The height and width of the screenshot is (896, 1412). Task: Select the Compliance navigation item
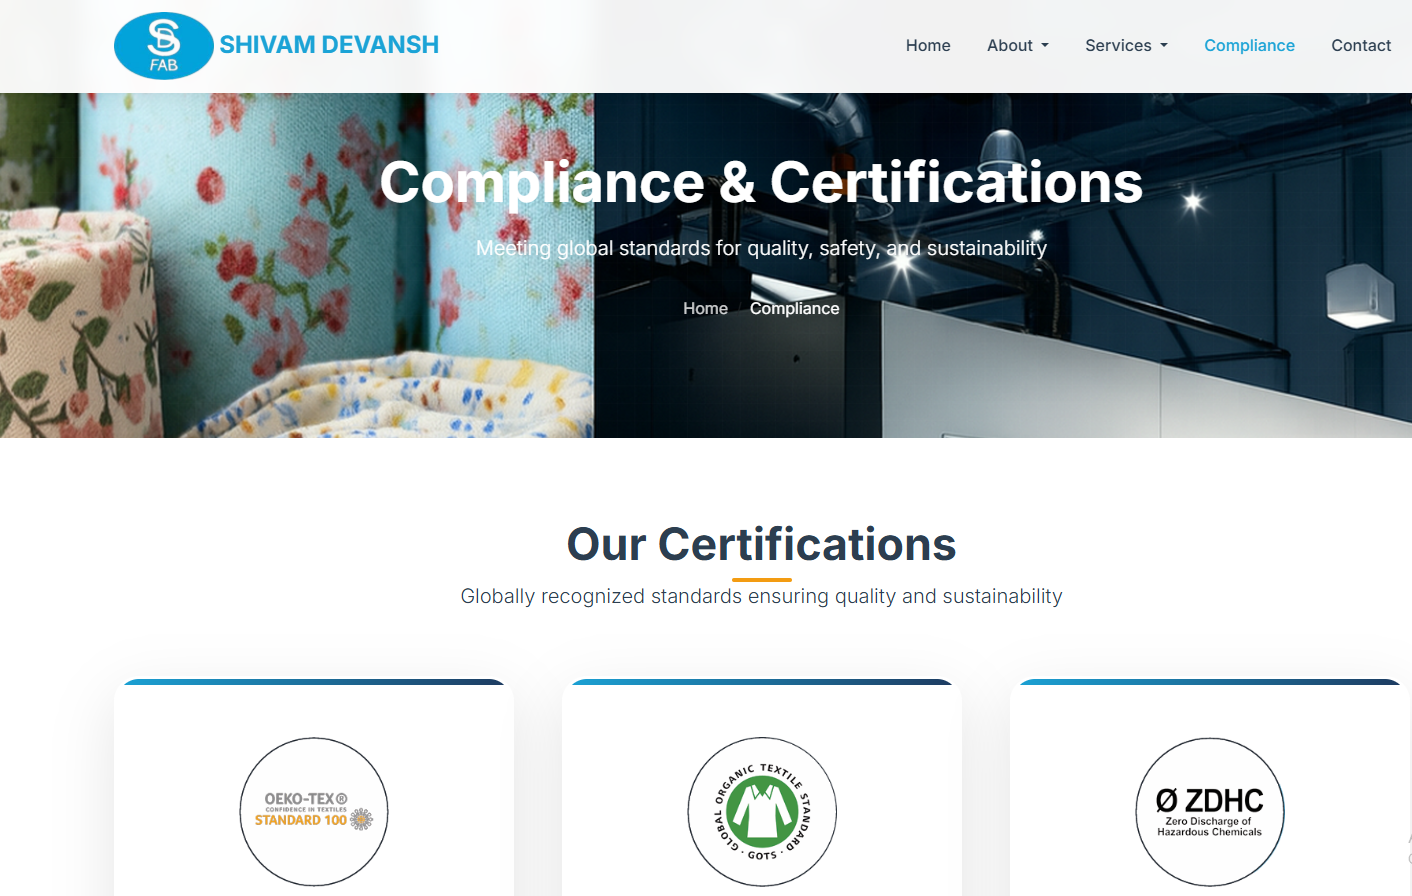[x=1249, y=46]
